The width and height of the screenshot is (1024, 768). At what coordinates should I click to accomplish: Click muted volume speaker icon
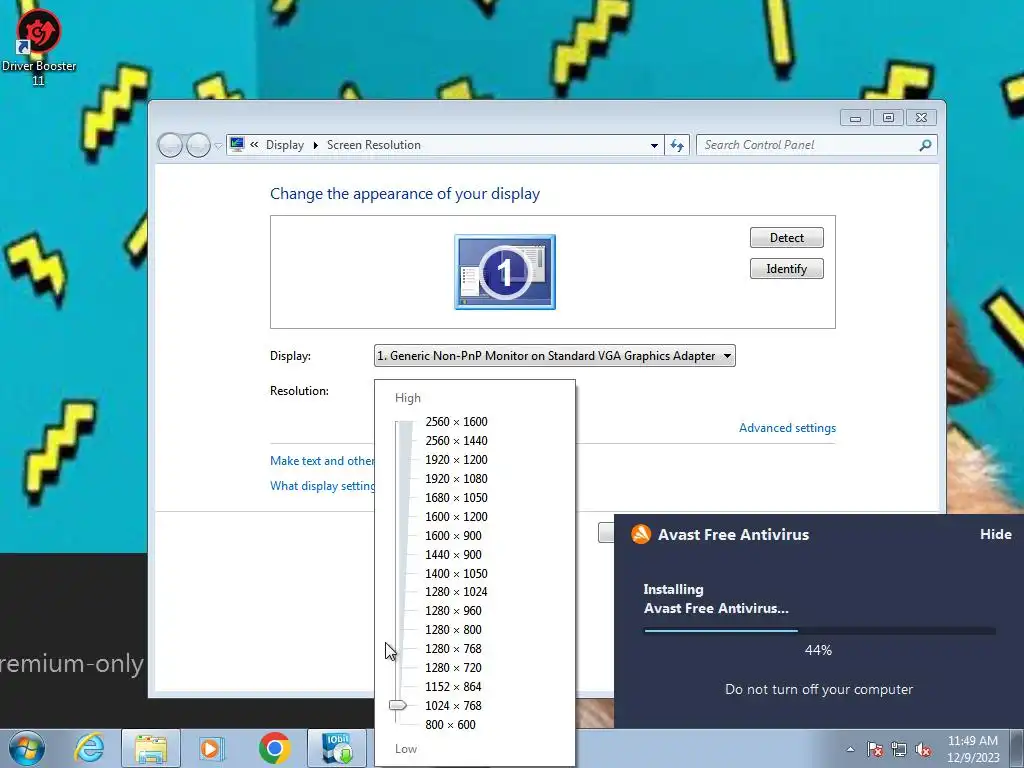coord(923,749)
